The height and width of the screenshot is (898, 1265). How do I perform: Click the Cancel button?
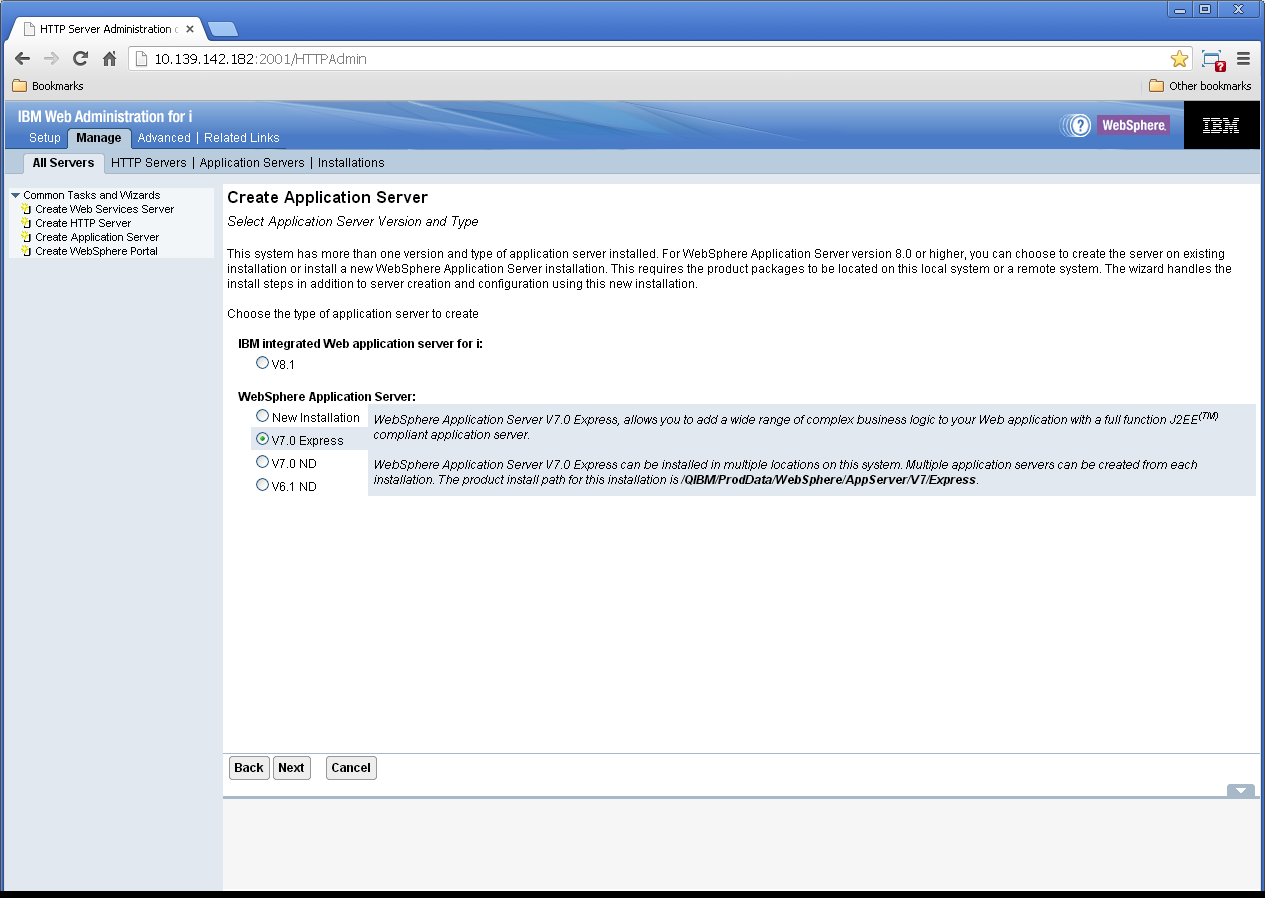coord(351,768)
